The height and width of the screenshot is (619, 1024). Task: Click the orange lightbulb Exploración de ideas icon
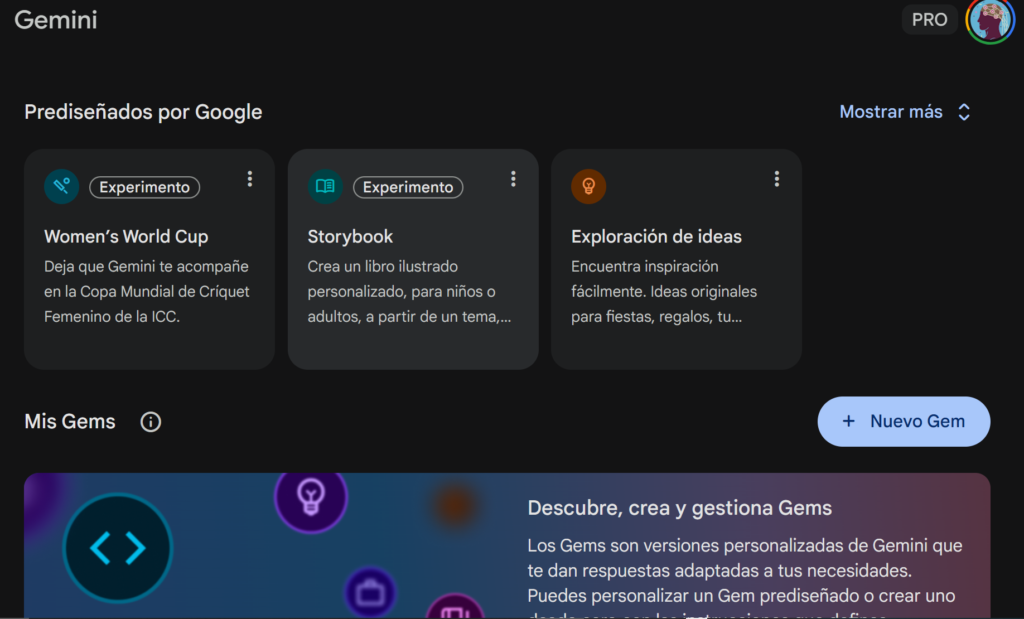[588, 187]
